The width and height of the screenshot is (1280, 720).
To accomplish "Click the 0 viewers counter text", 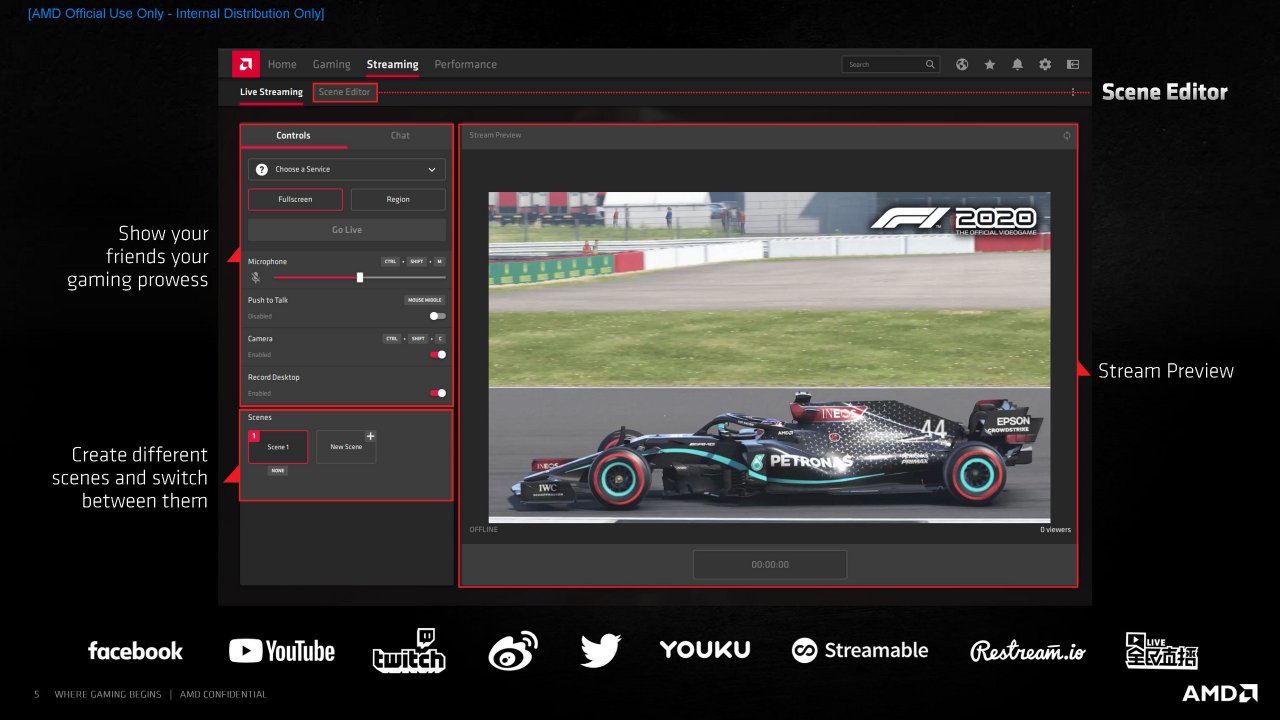I will pyautogui.click(x=1055, y=530).
